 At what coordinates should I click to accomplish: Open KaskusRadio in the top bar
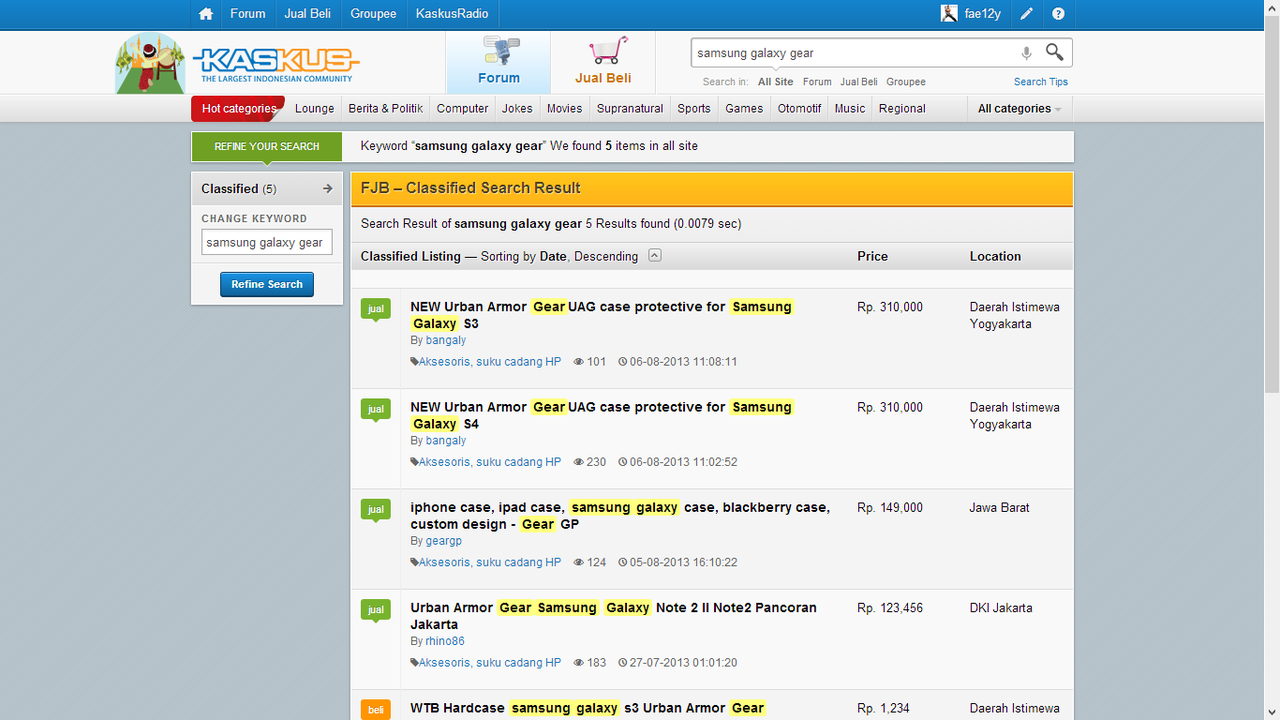tap(452, 14)
